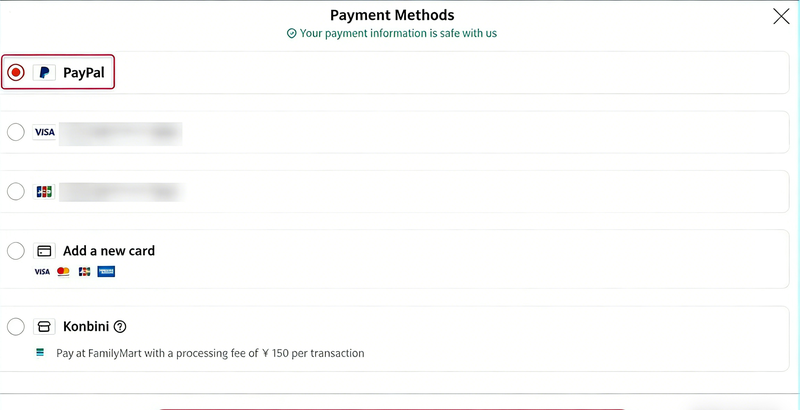Click the Visa logo on saved card
This screenshot has width=800, height=410.
pos(44,132)
